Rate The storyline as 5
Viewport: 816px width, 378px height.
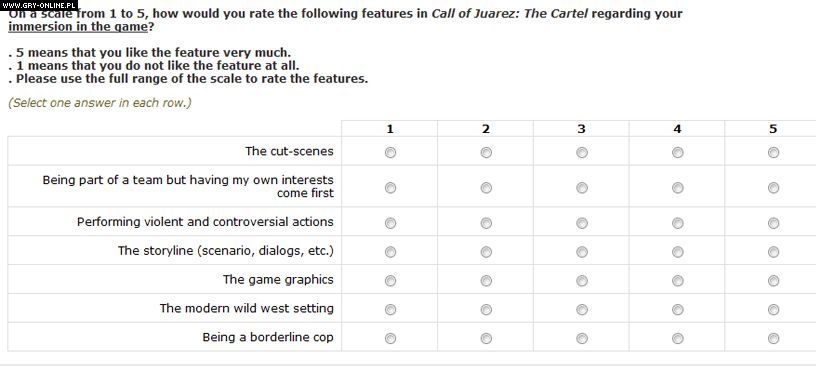(773, 252)
